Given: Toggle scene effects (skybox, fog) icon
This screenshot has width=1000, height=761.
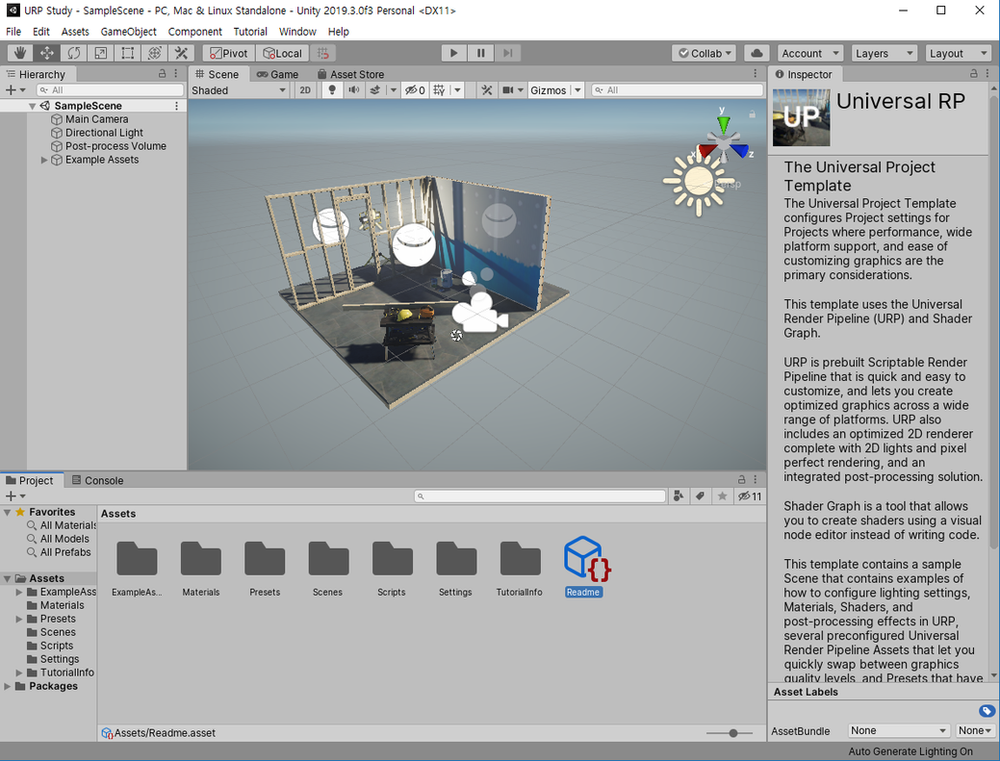Looking at the screenshot, I should [376, 90].
